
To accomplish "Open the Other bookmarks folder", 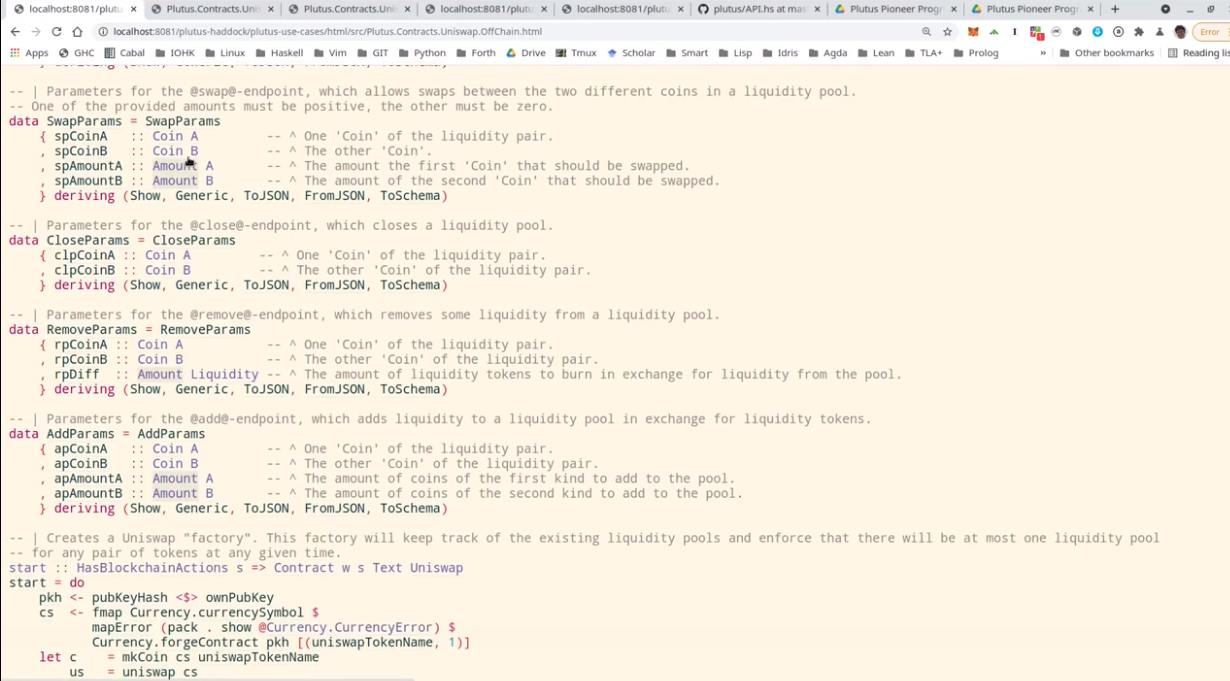I will [x=1106, y=53].
